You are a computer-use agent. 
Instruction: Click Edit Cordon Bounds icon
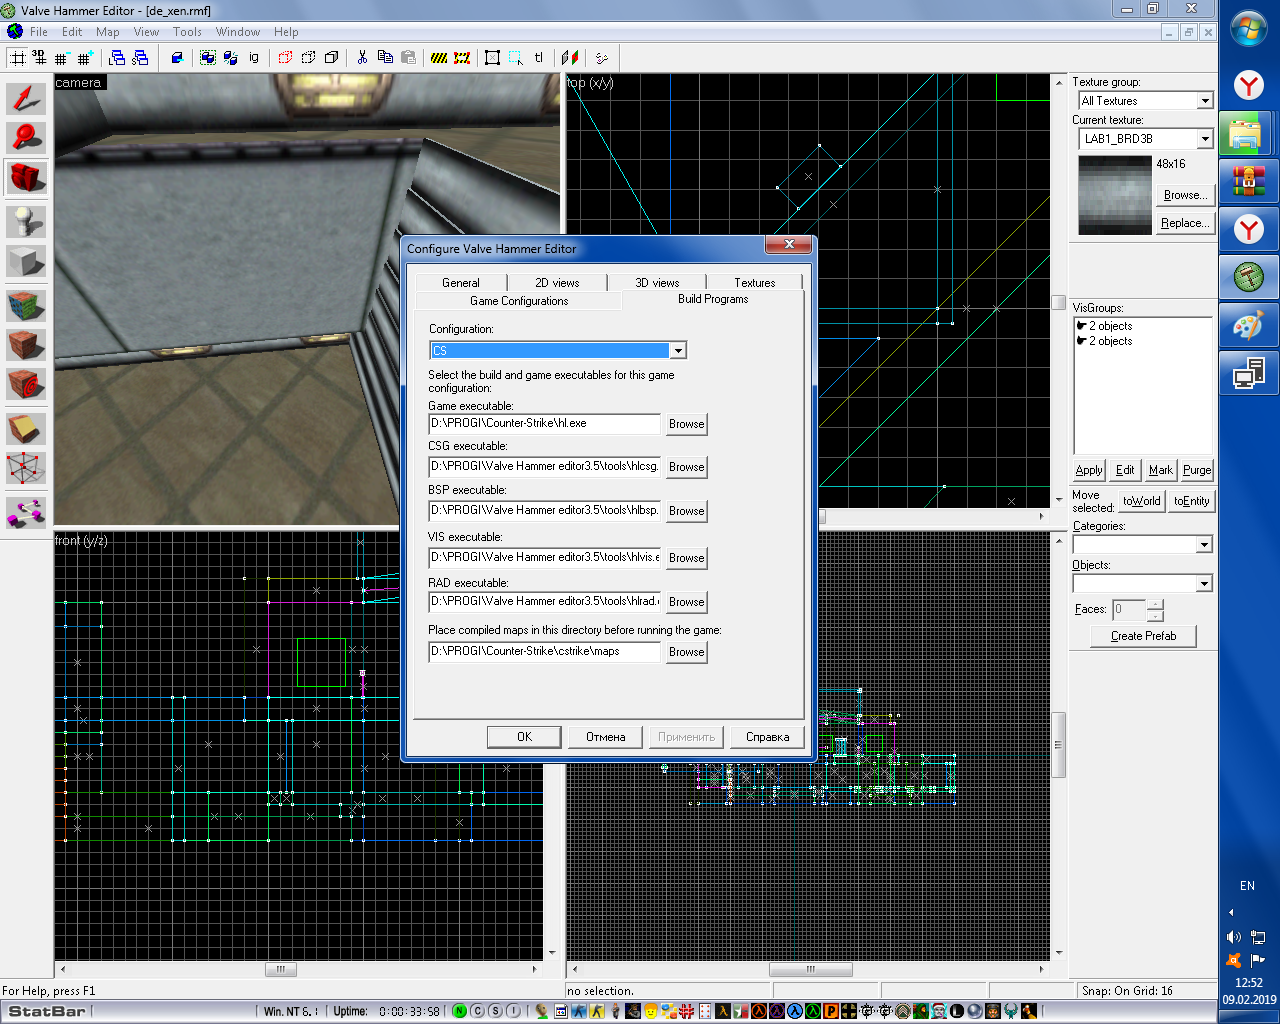462,58
